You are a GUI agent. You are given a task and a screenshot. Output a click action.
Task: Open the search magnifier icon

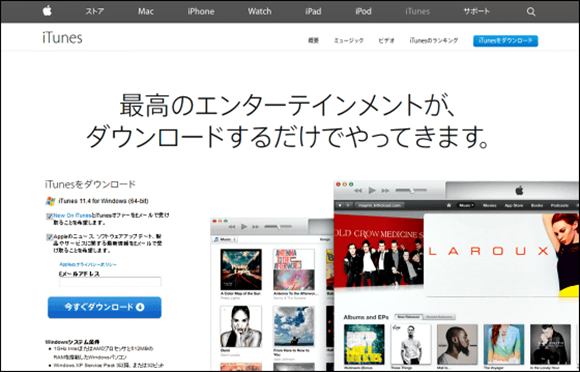(x=531, y=12)
